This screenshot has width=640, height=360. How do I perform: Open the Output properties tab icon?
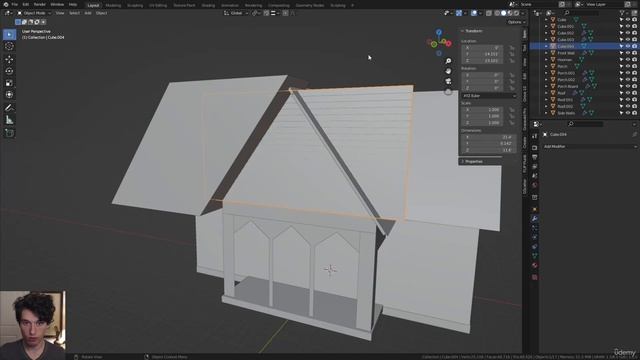point(535,157)
